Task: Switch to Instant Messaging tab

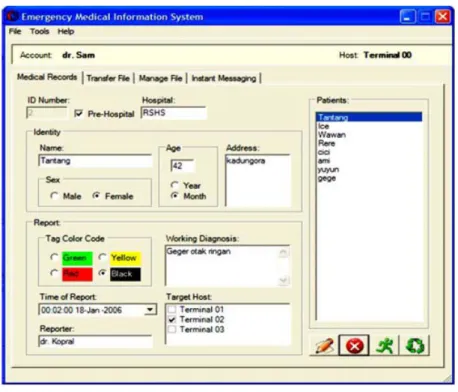Action: tap(224, 78)
